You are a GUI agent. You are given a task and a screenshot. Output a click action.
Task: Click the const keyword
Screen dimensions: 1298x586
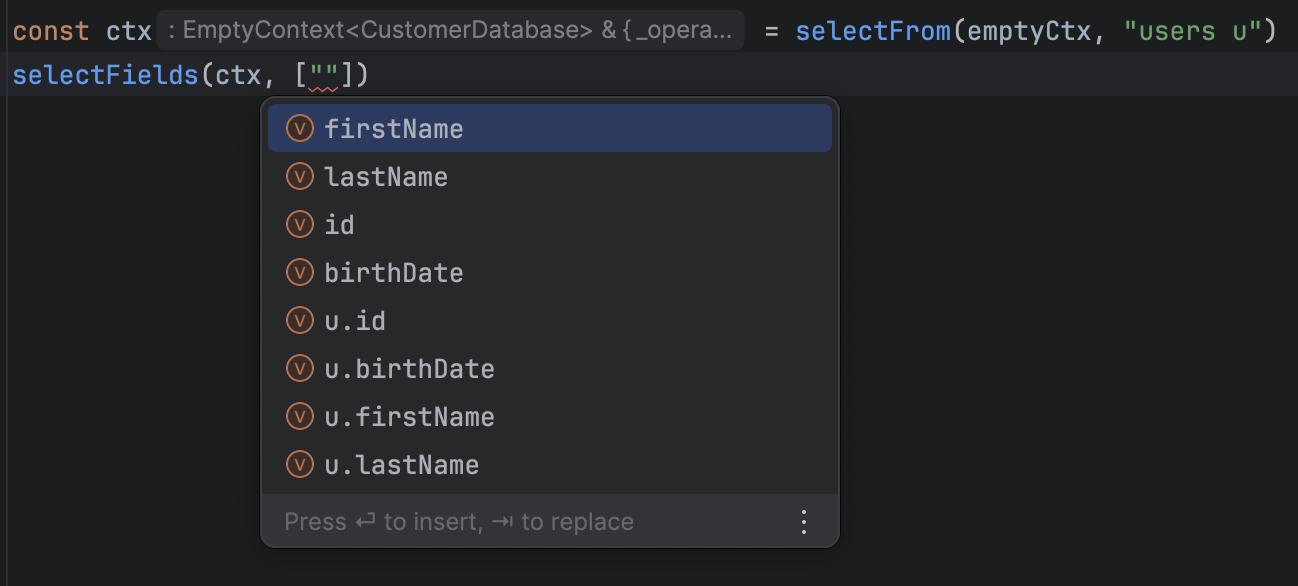click(x=51, y=32)
